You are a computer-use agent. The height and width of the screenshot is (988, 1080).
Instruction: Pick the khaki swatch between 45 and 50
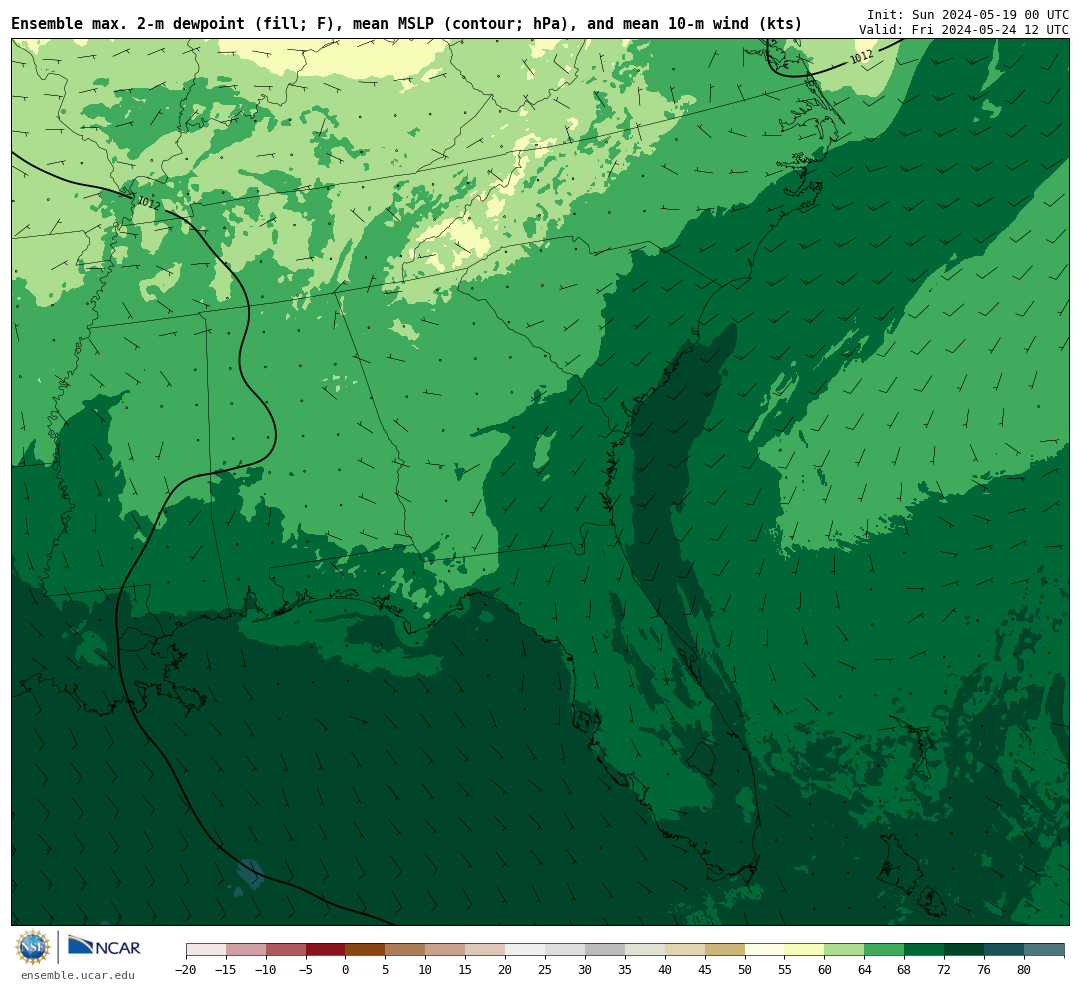tap(725, 949)
